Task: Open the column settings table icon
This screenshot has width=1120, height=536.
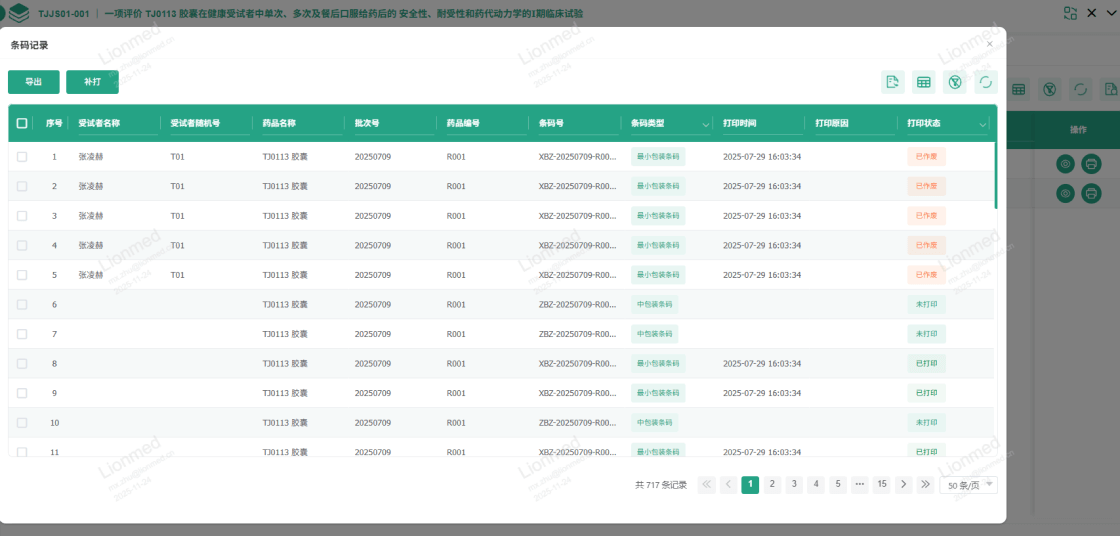Action: point(924,82)
